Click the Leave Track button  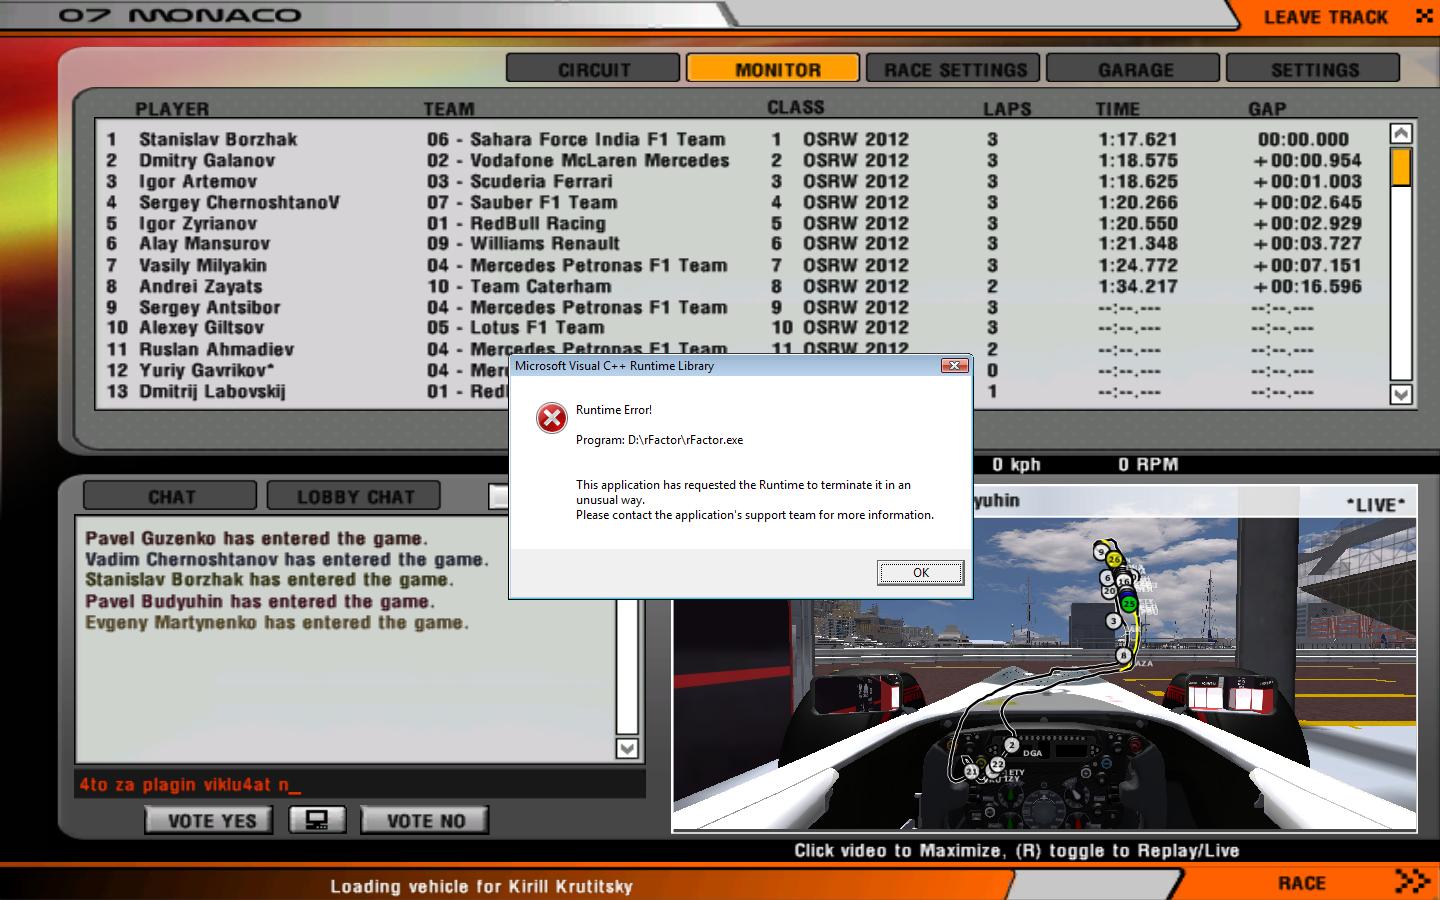pos(1325,17)
